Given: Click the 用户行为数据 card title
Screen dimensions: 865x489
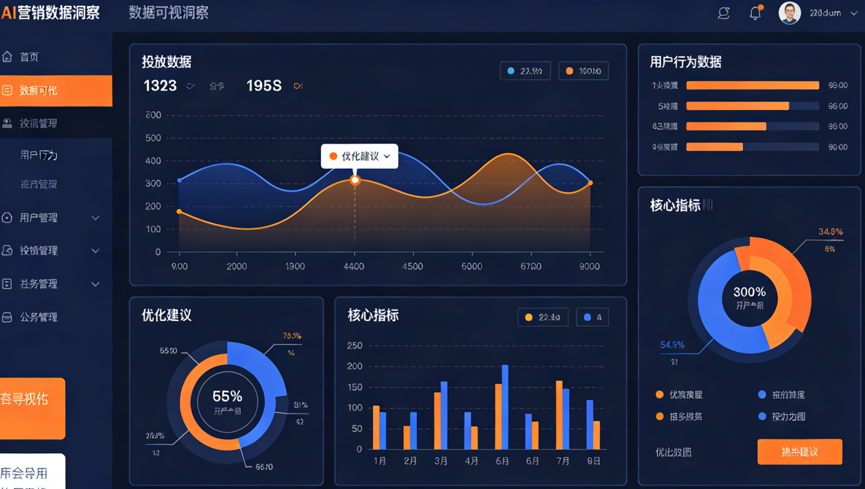Looking at the screenshot, I should pos(686,62).
